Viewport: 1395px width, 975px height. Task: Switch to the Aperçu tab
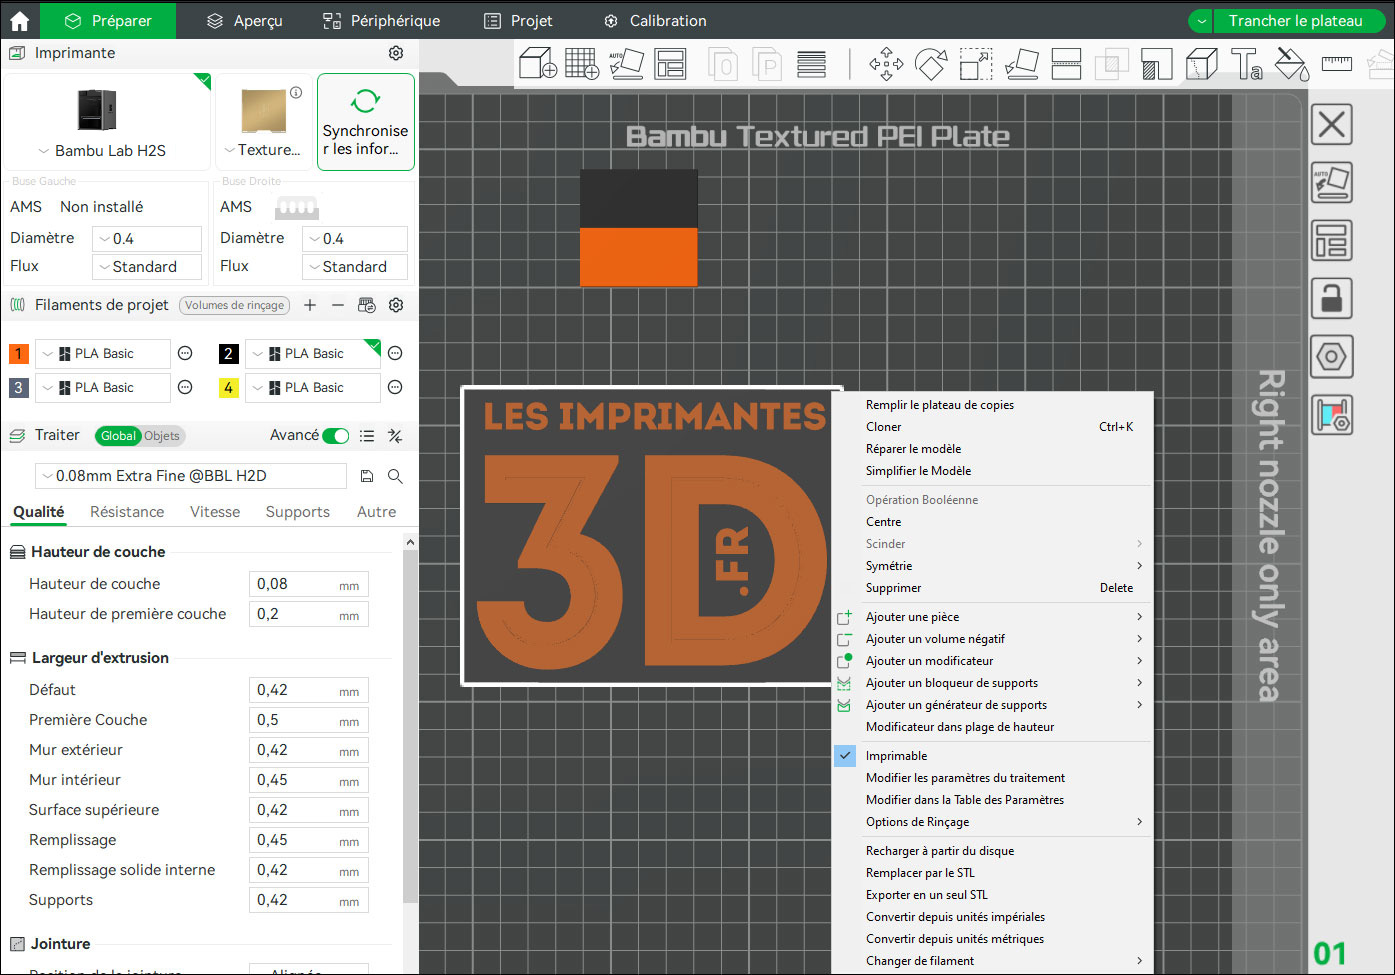pyautogui.click(x=245, y=21)
